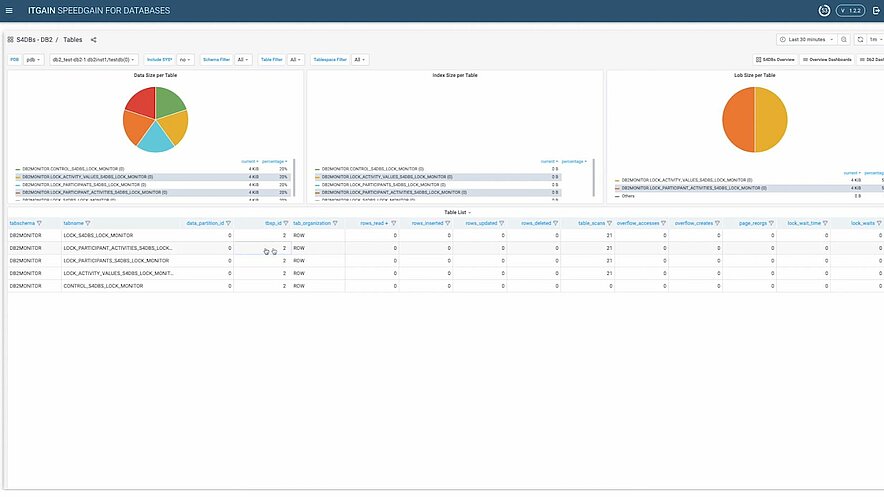Sort table by rows_read column header
The width and height of the screenshot is (884, 497).
pos(372,223)
